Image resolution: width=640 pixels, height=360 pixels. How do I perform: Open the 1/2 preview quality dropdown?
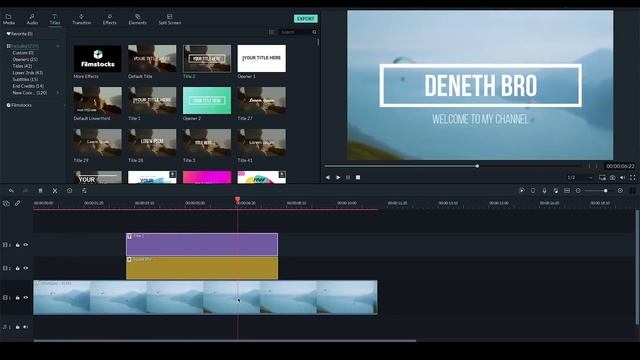click(x=580, y=177)
